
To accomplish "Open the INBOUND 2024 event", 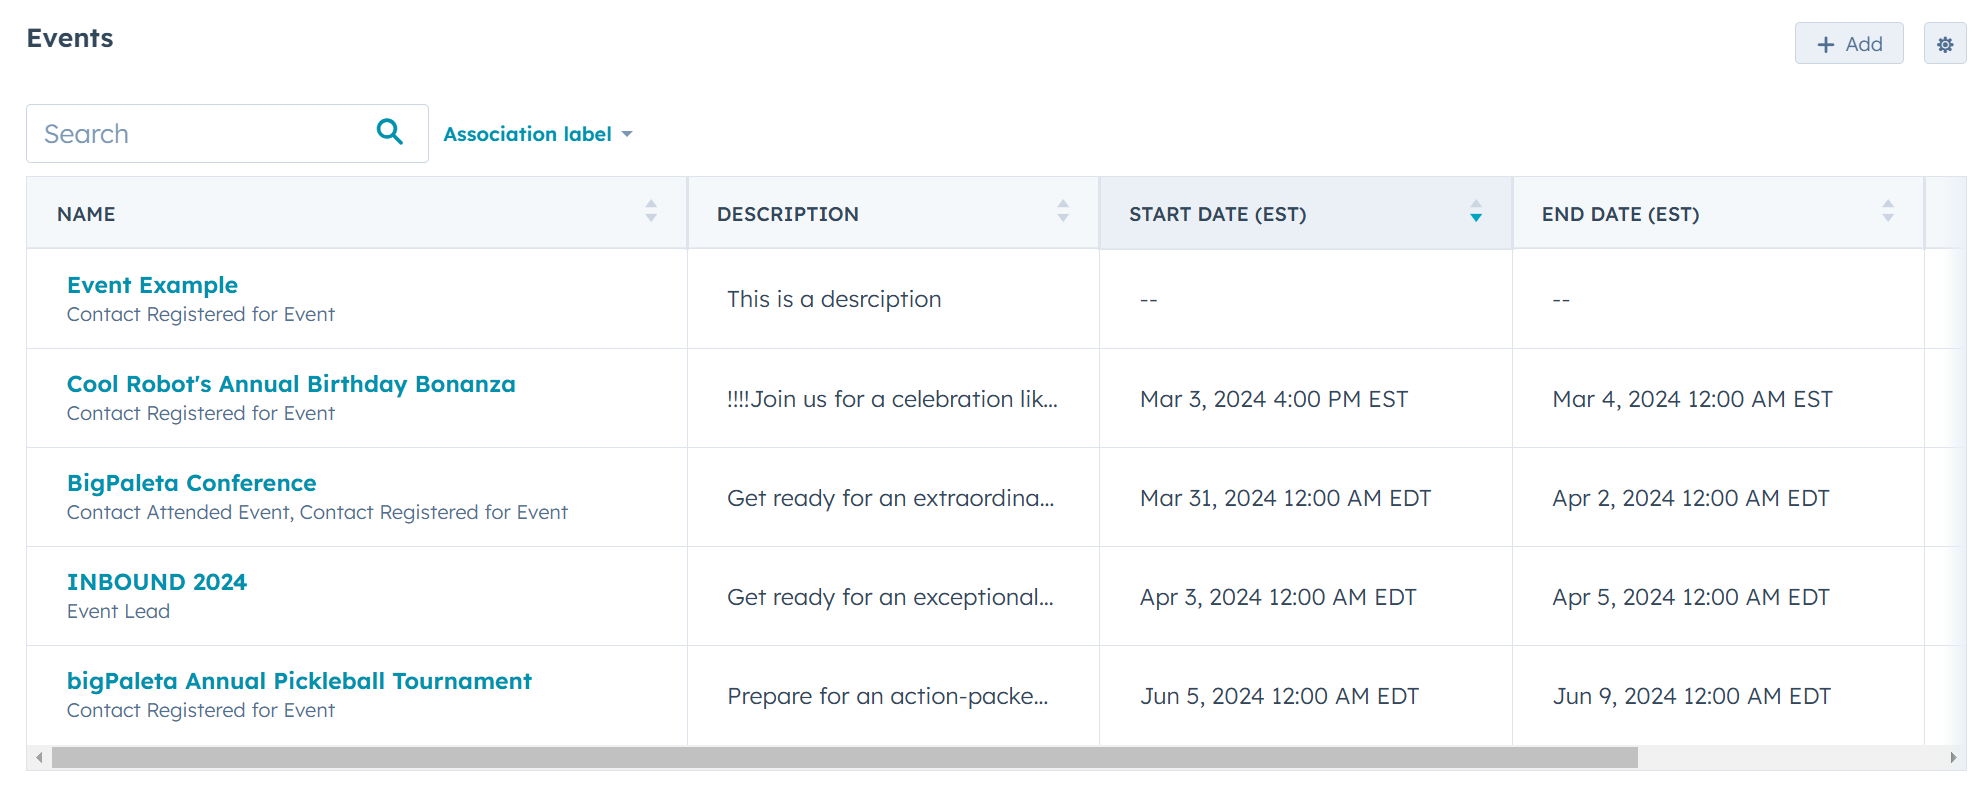I will [157, 582].
